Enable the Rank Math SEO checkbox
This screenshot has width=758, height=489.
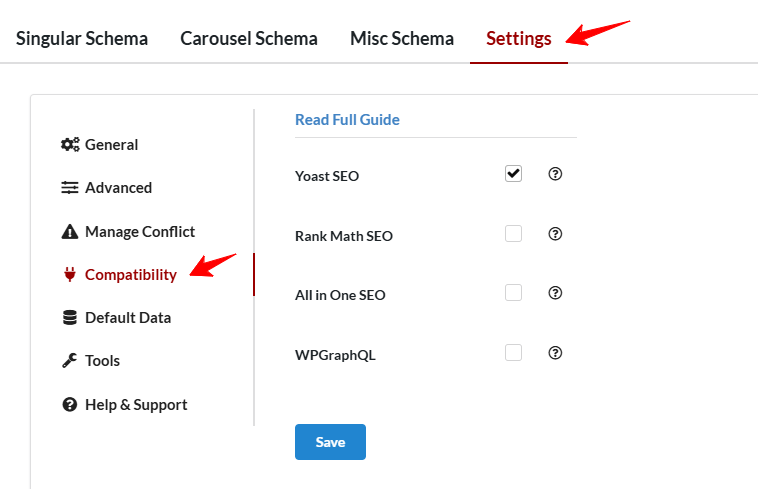[x=513, y=234]
